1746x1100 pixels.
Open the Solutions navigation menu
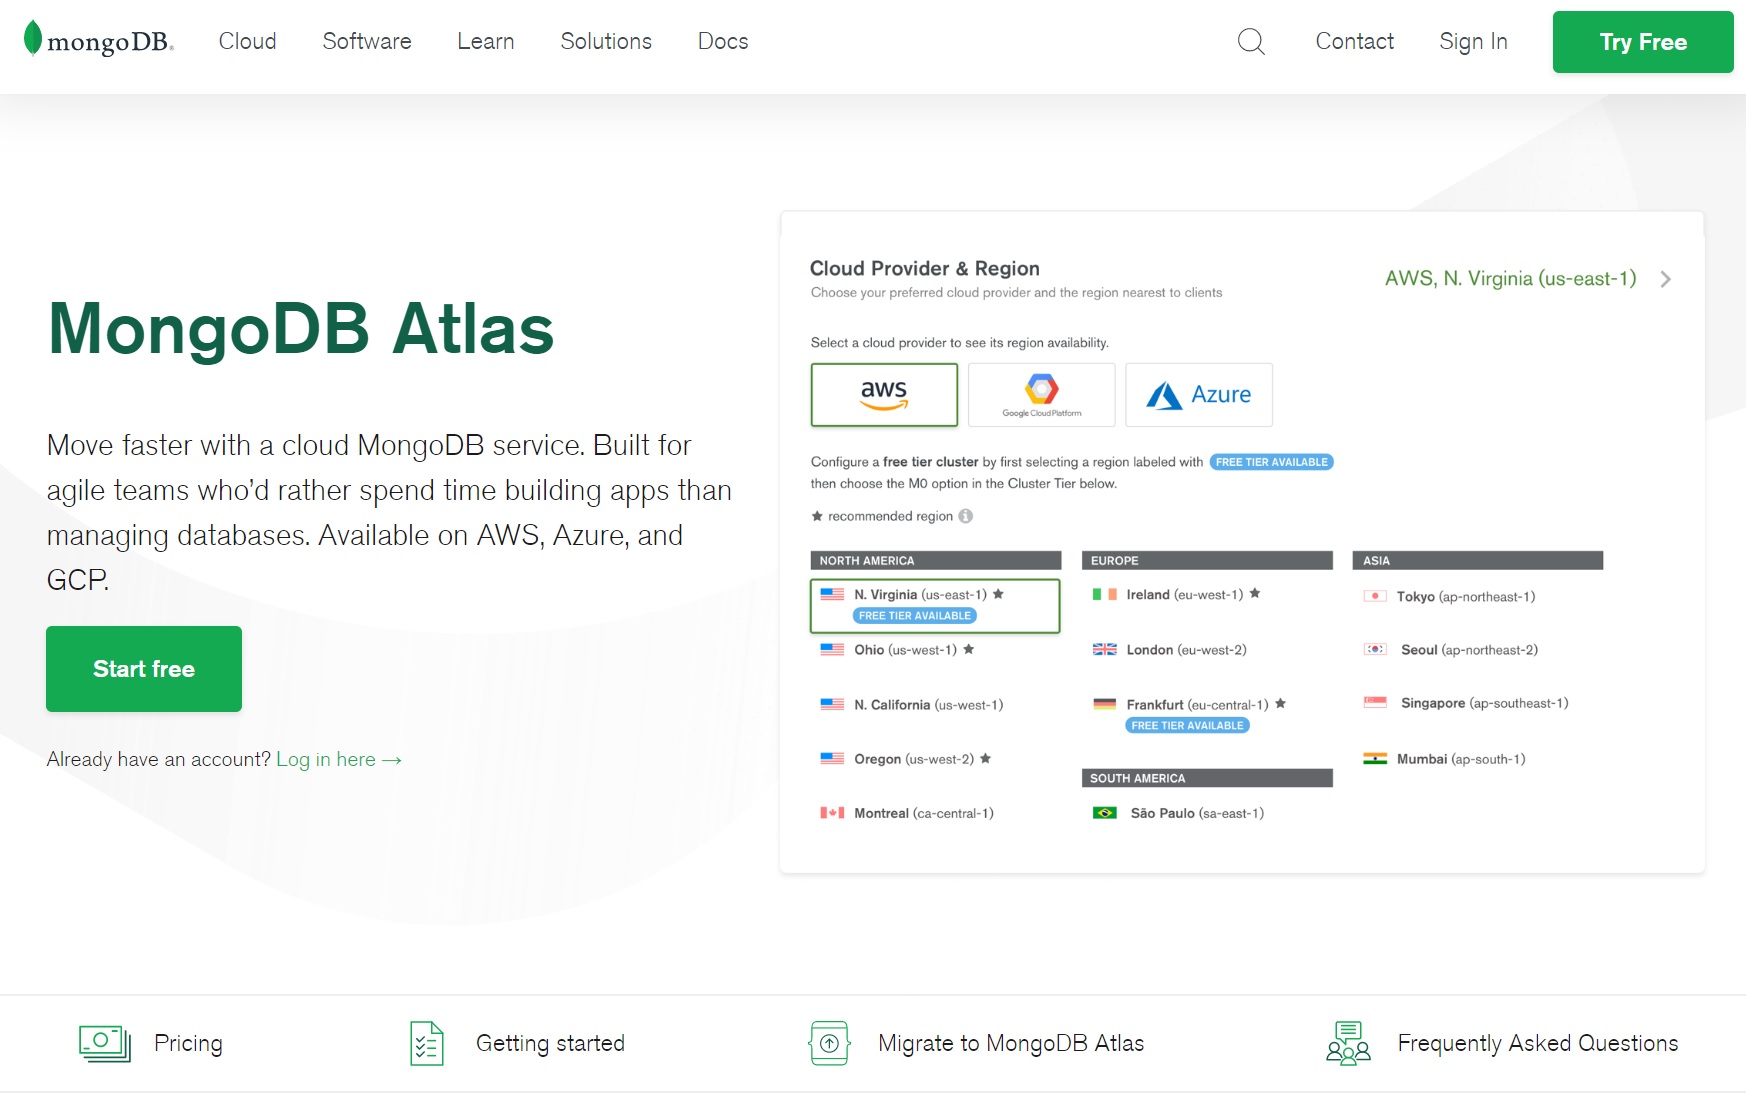coord(605,41)
